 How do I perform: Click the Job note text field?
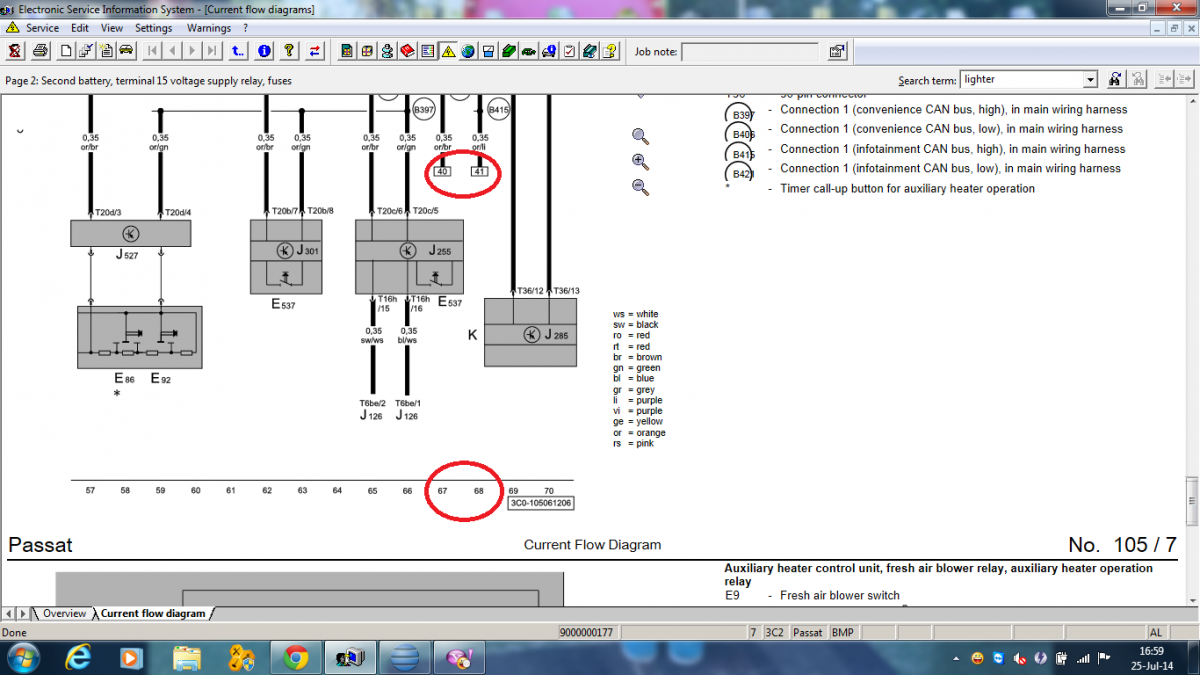point(752,51)
